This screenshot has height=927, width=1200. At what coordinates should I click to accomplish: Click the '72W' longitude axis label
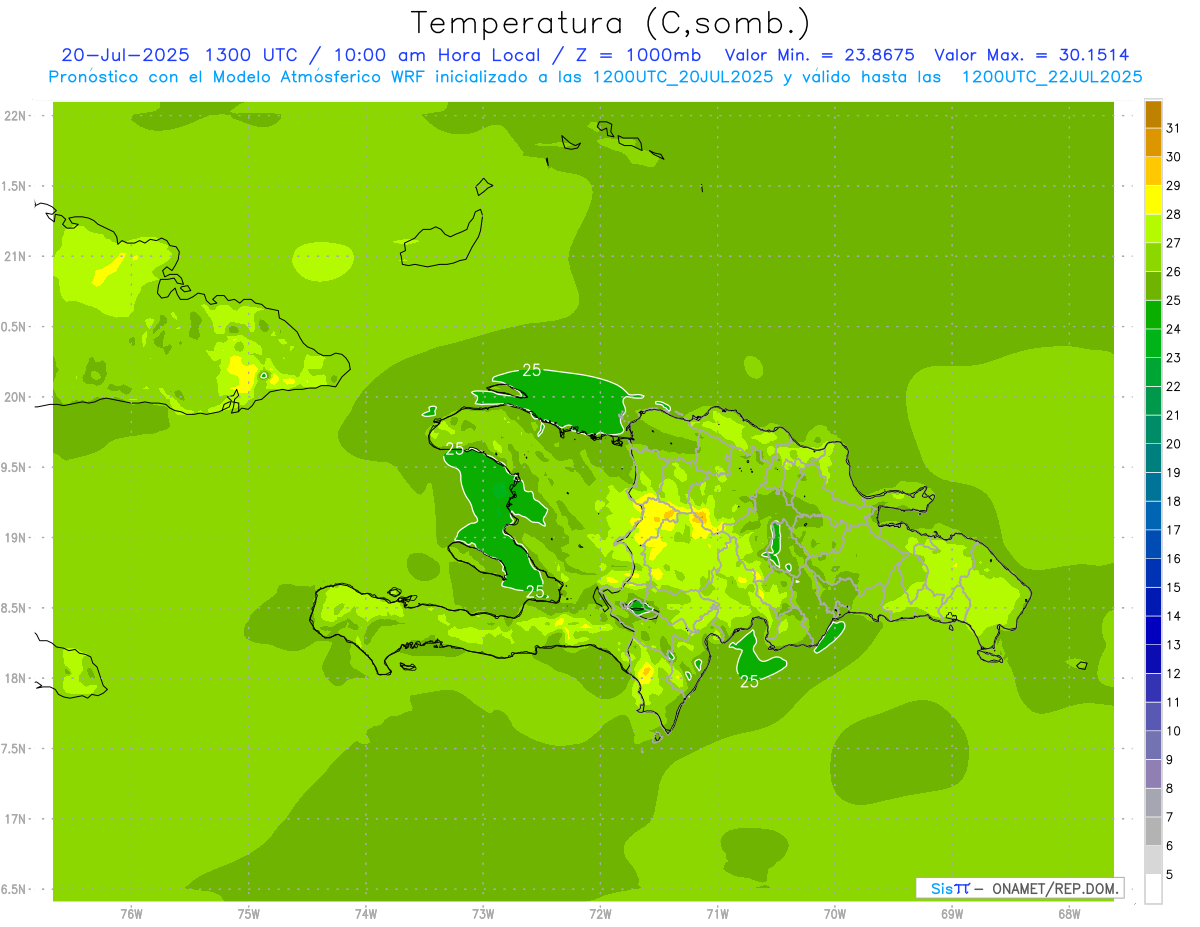[601, 914]
